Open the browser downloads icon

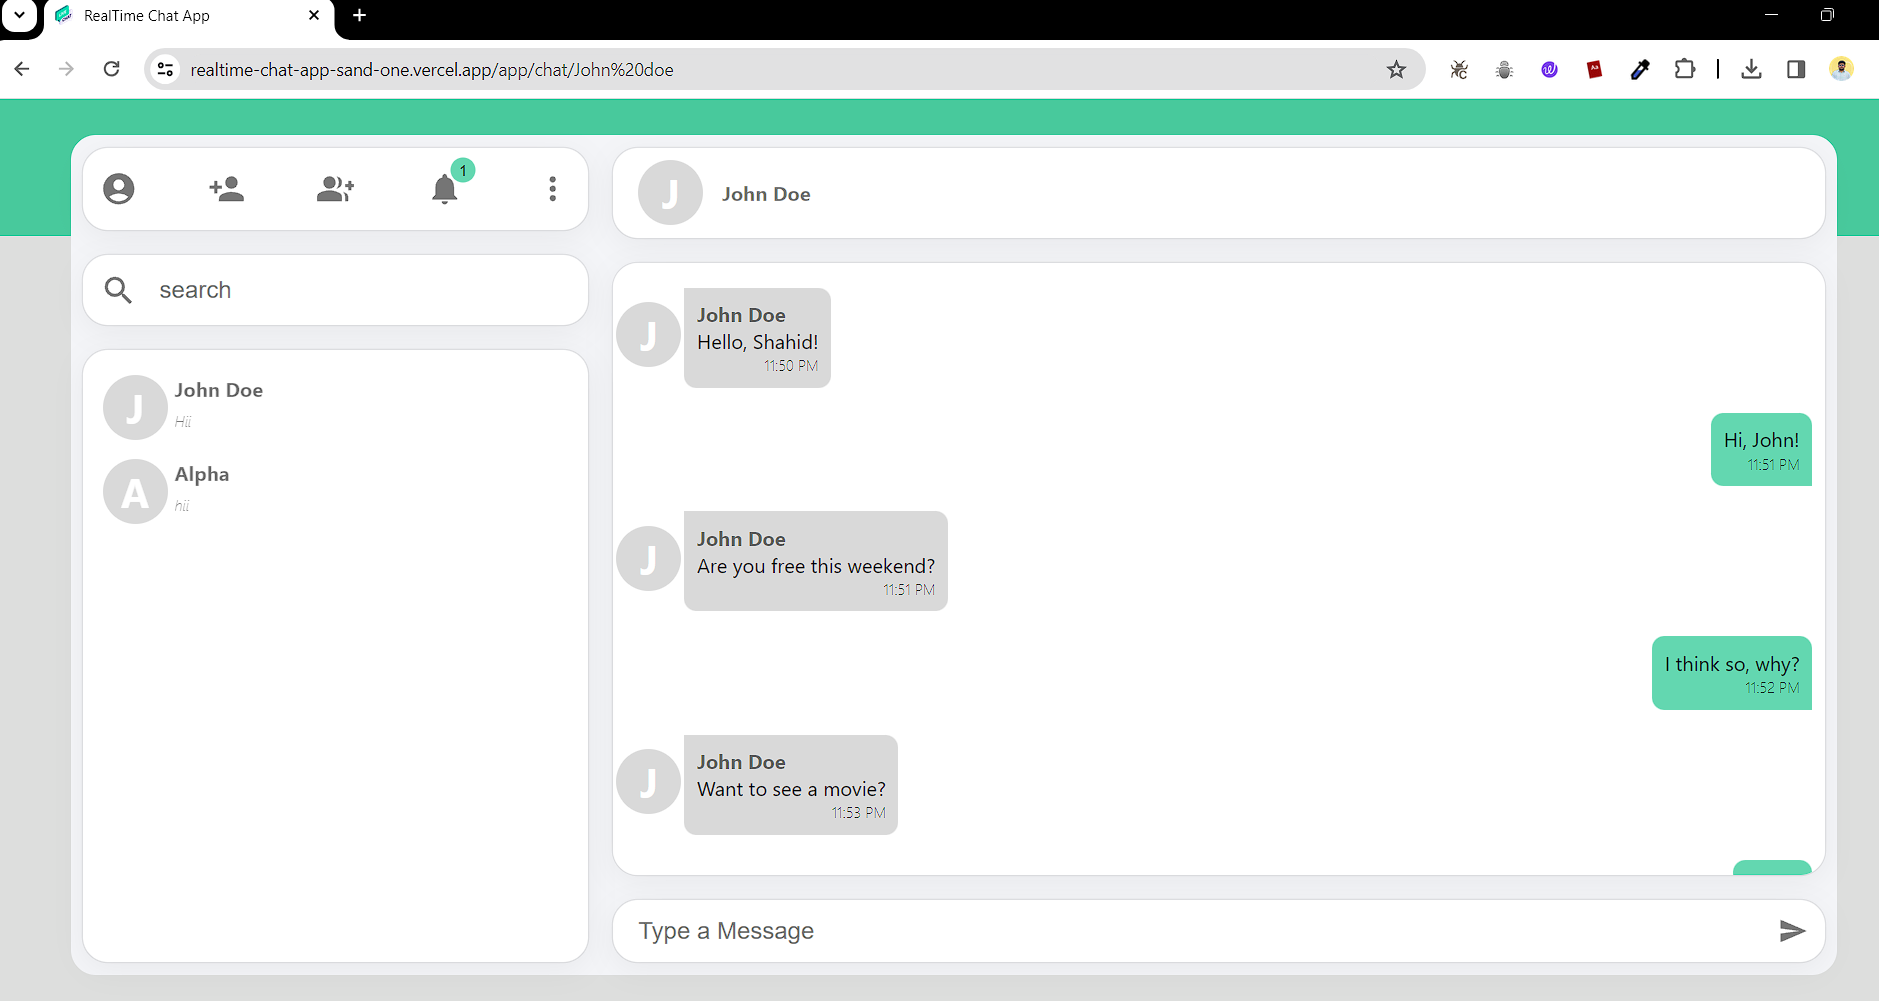click(x=1751, y=69)
